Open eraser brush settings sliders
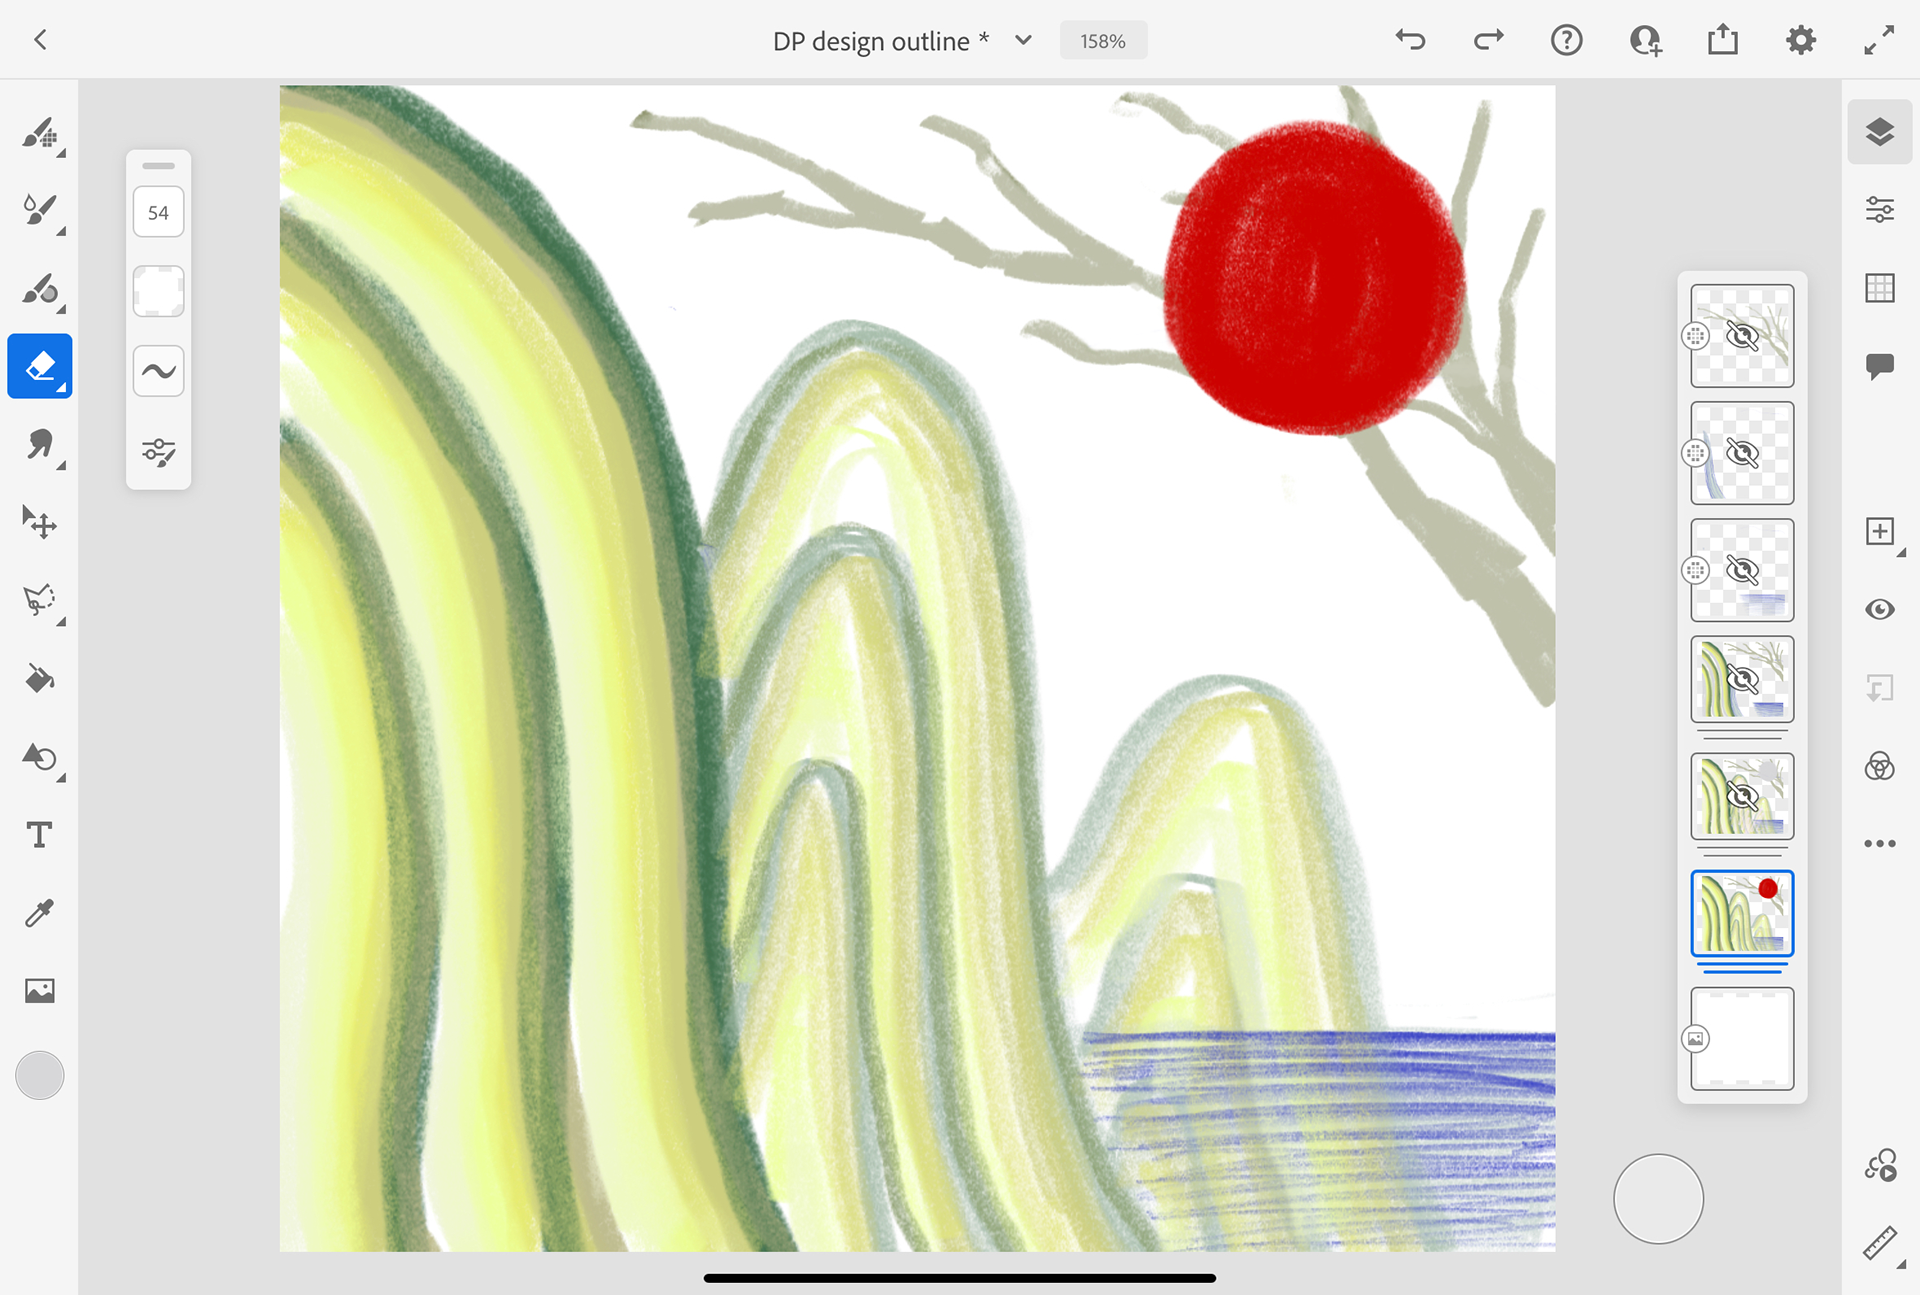Viewport: 1920px width, 1295px height. click(x=158, y=452)
